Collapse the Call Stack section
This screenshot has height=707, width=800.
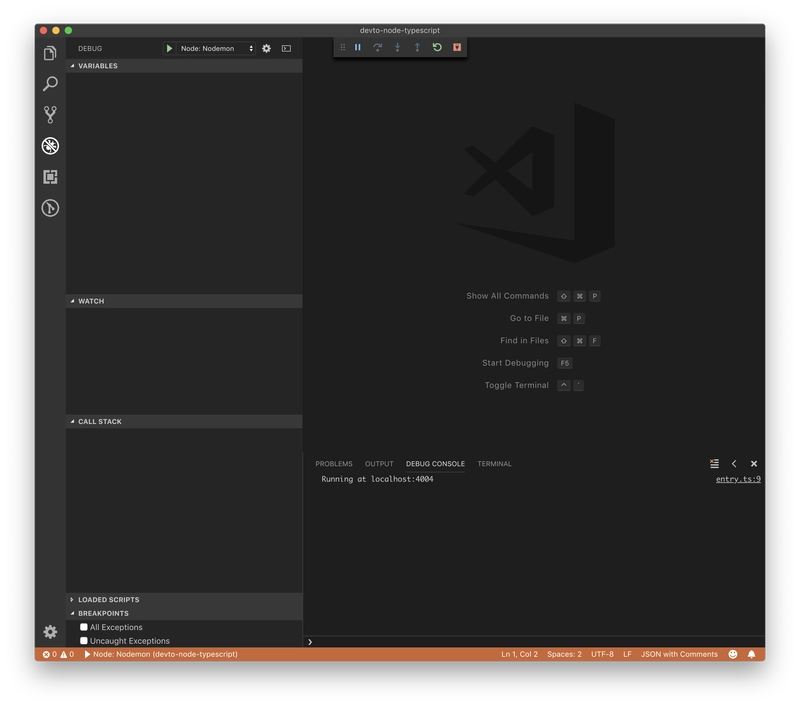pos(184,421)
